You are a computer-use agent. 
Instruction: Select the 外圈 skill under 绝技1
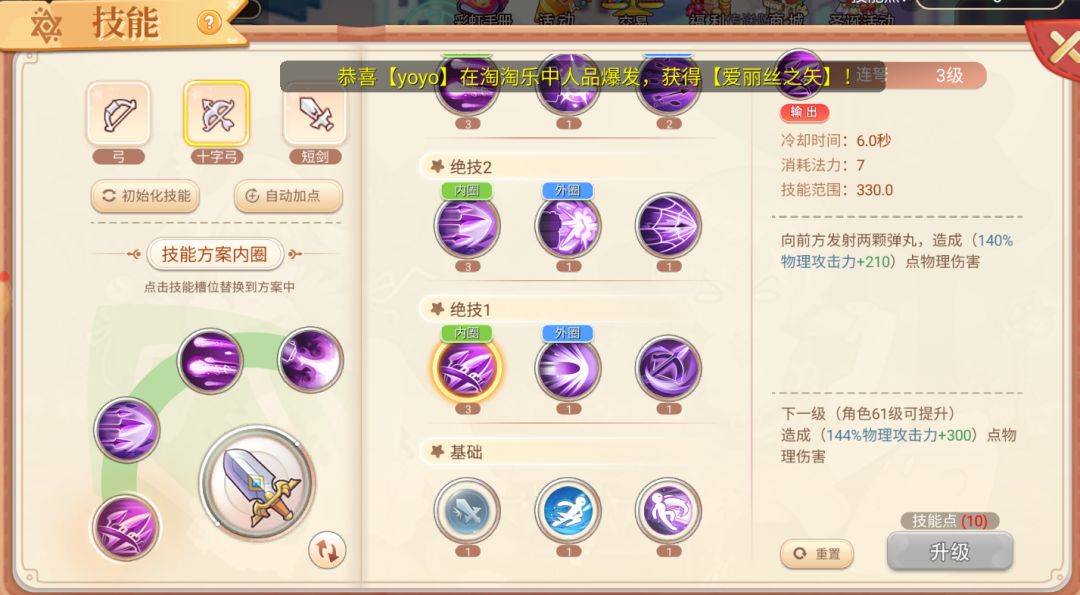(568, 368)
